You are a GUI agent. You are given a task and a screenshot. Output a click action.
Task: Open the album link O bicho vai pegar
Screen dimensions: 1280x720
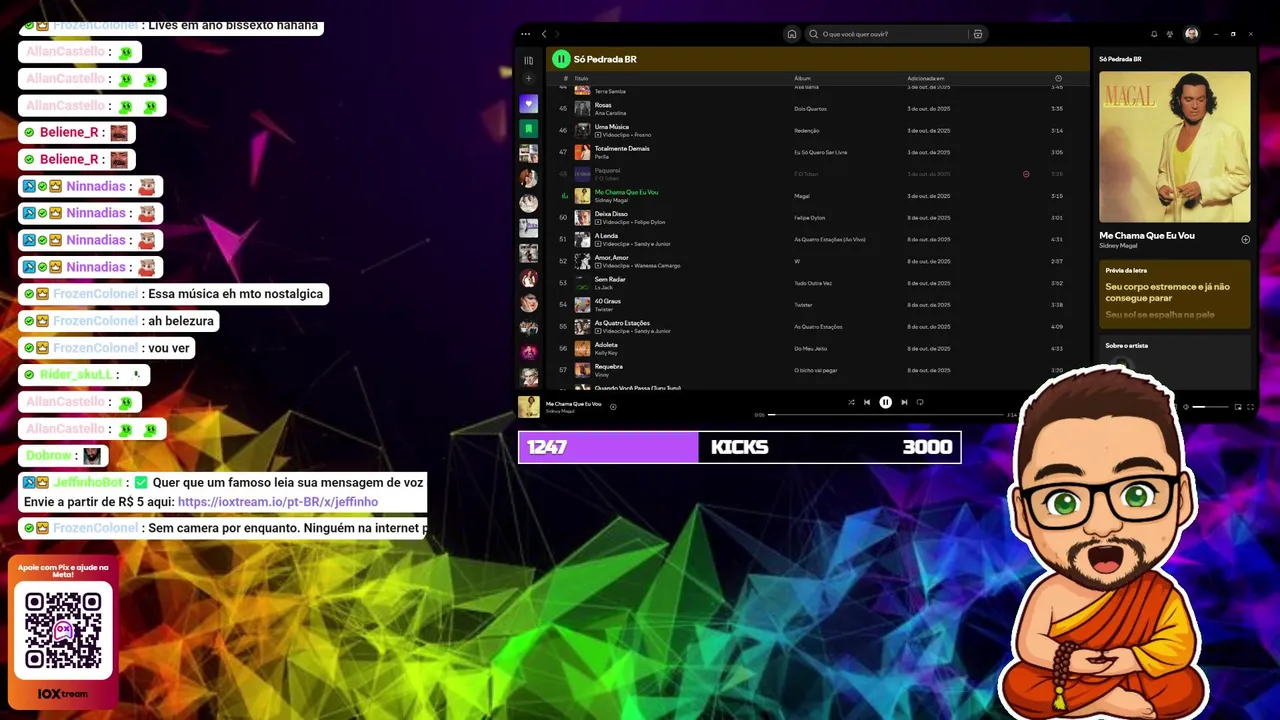point(816,370)
